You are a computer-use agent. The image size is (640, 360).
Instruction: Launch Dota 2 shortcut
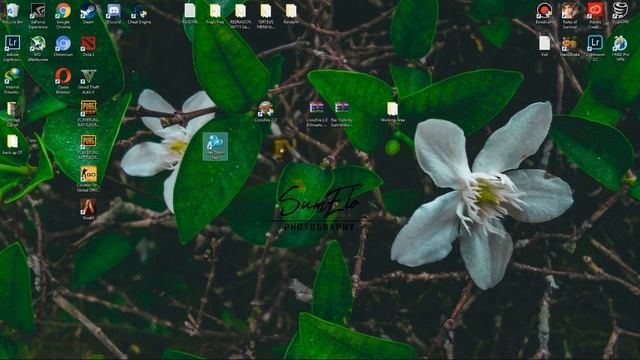(x=88, y=46)
